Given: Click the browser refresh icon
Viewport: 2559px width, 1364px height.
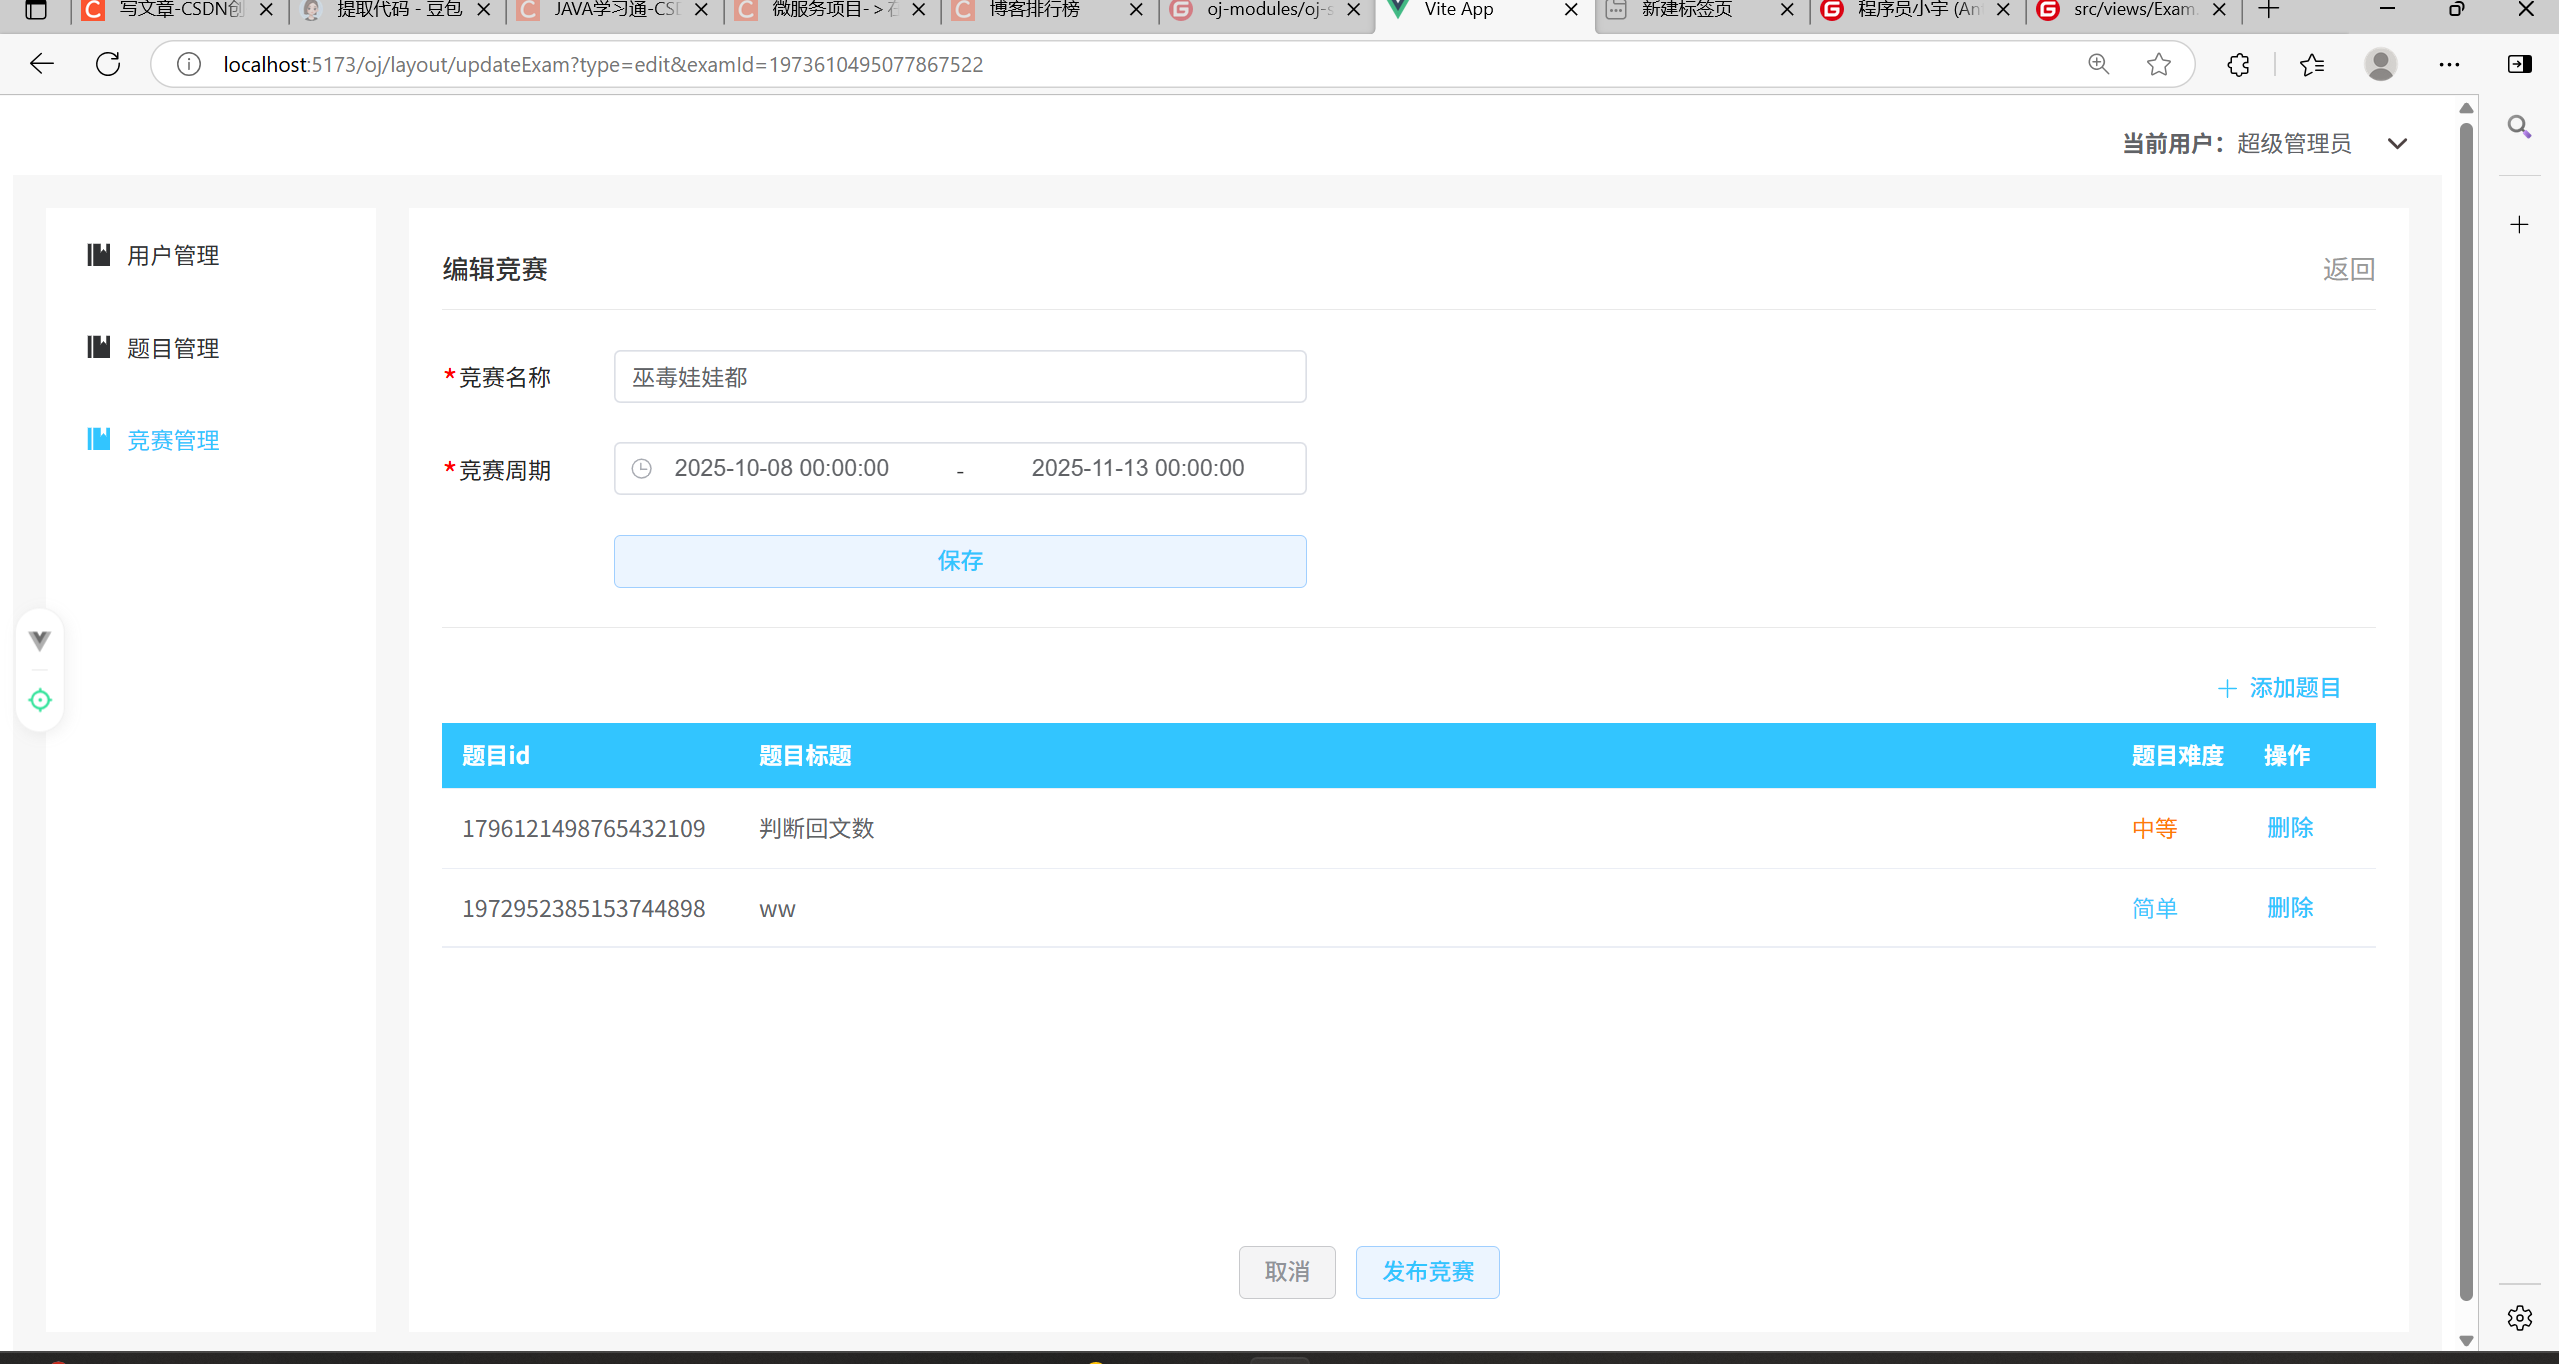Looking at the screenshot, I should tap(108, 65).
